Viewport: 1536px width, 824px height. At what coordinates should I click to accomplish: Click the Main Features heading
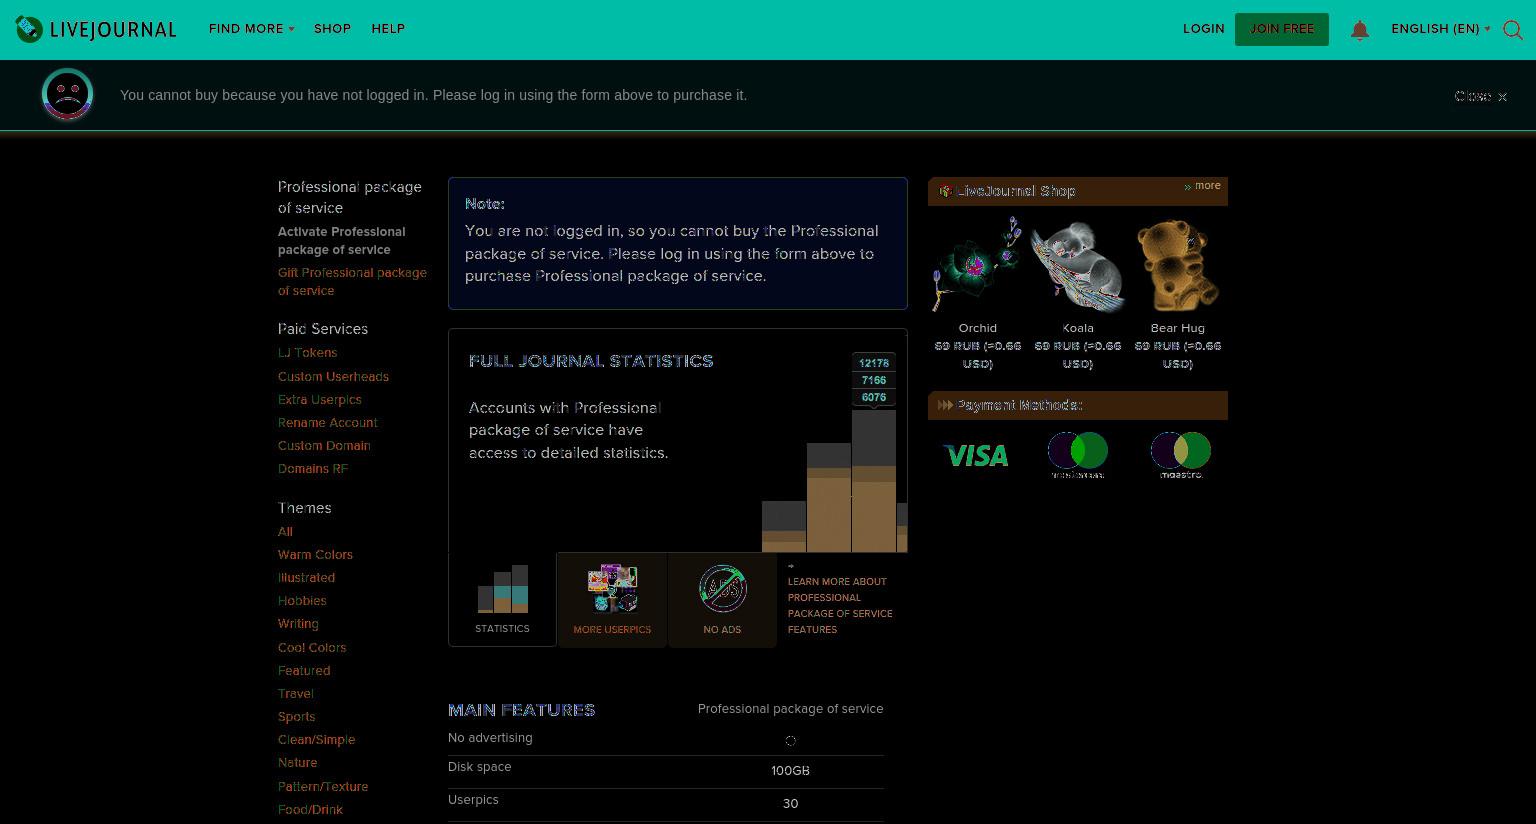[522, 710]
